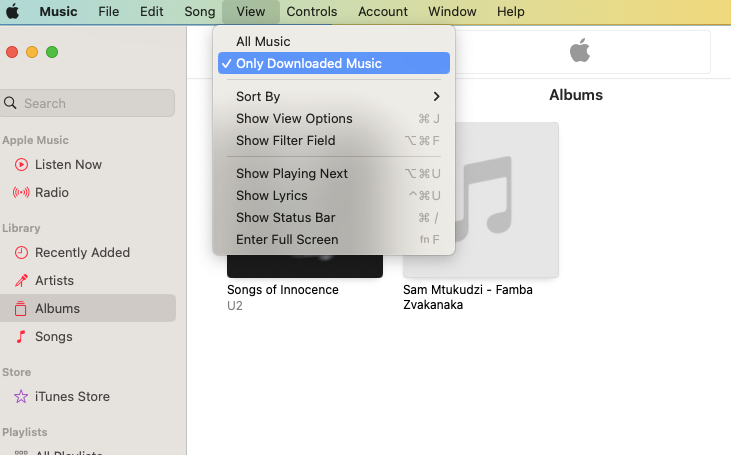Choose Show Lyrics menu item

[x=333, y=195]
